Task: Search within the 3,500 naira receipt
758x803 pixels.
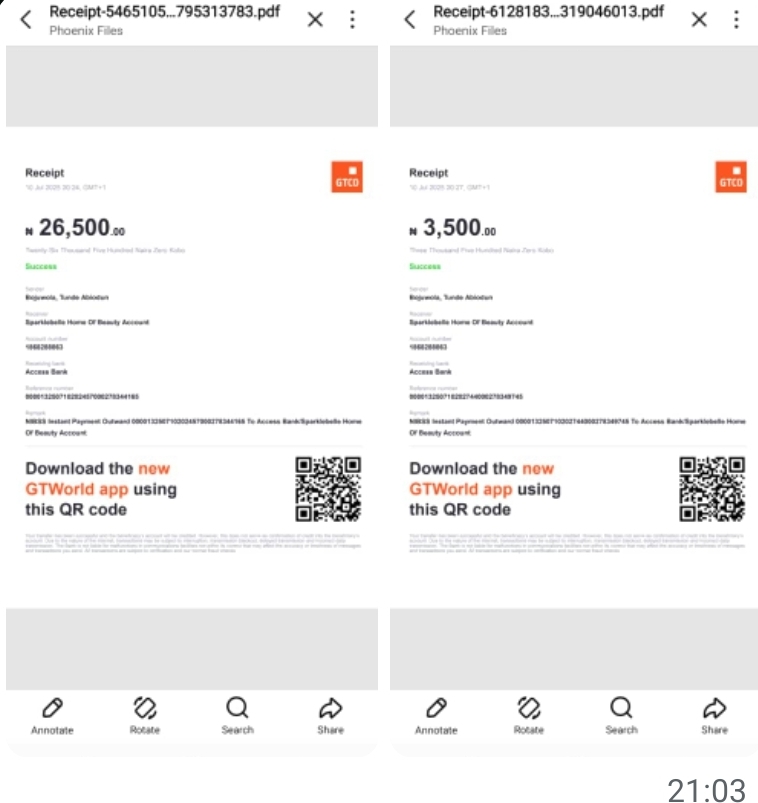Action: tap(621, 714)
